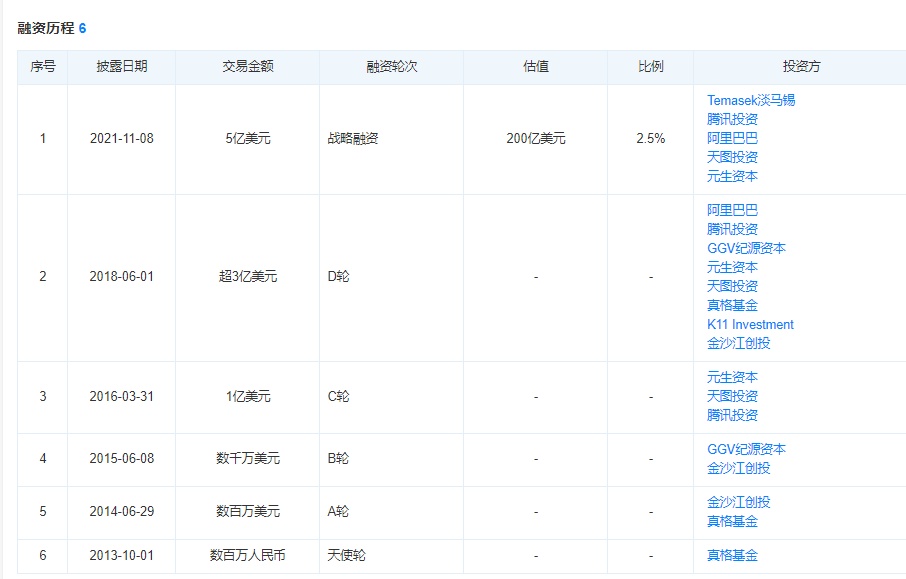Click the 融资历程 section heading

point(46,28)
